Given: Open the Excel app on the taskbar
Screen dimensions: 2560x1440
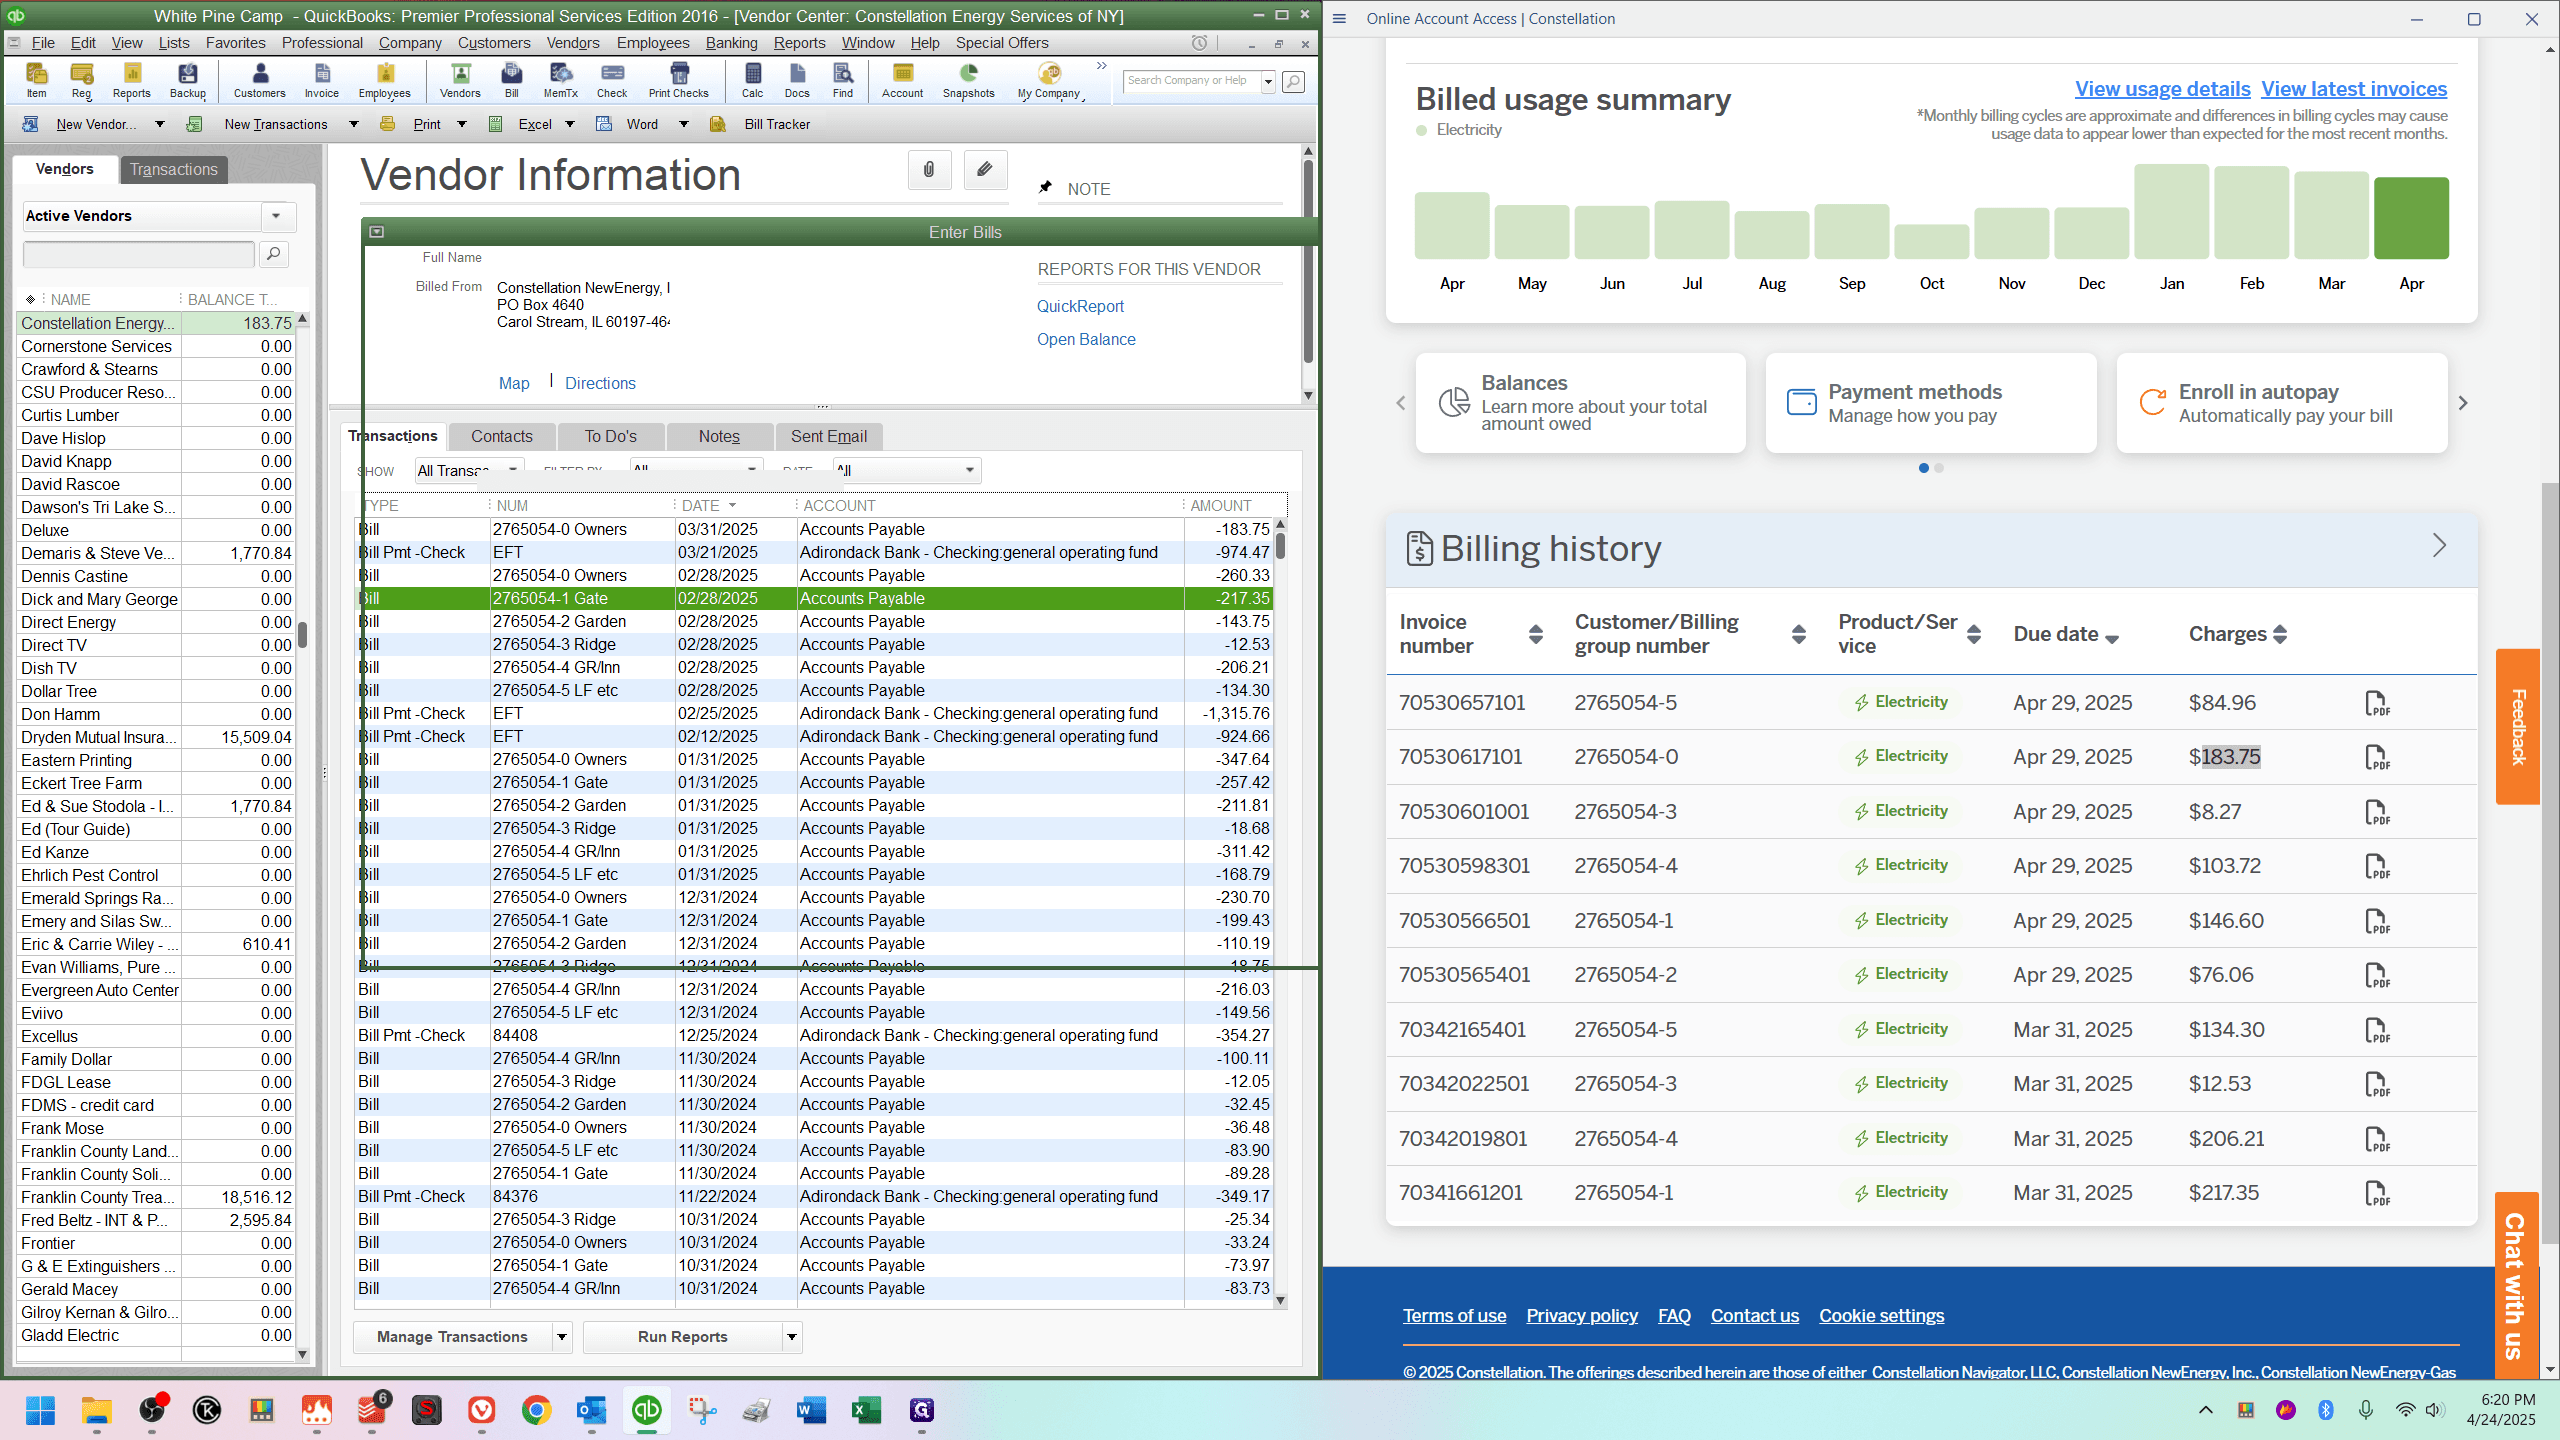Looking at the screenshot, I should pos(866,1410).
